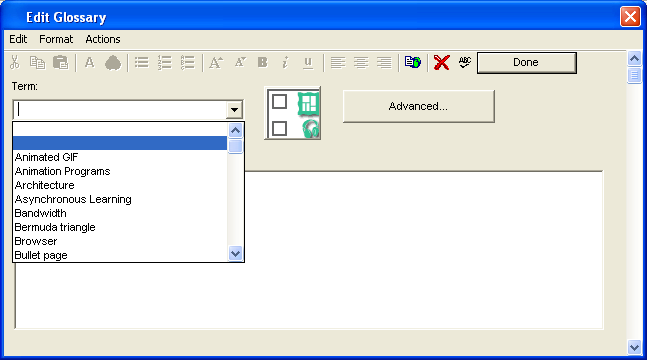Screen dimensions: 647x360
Task: Click the bulleted list icon
Action: [x=142, y=62]
